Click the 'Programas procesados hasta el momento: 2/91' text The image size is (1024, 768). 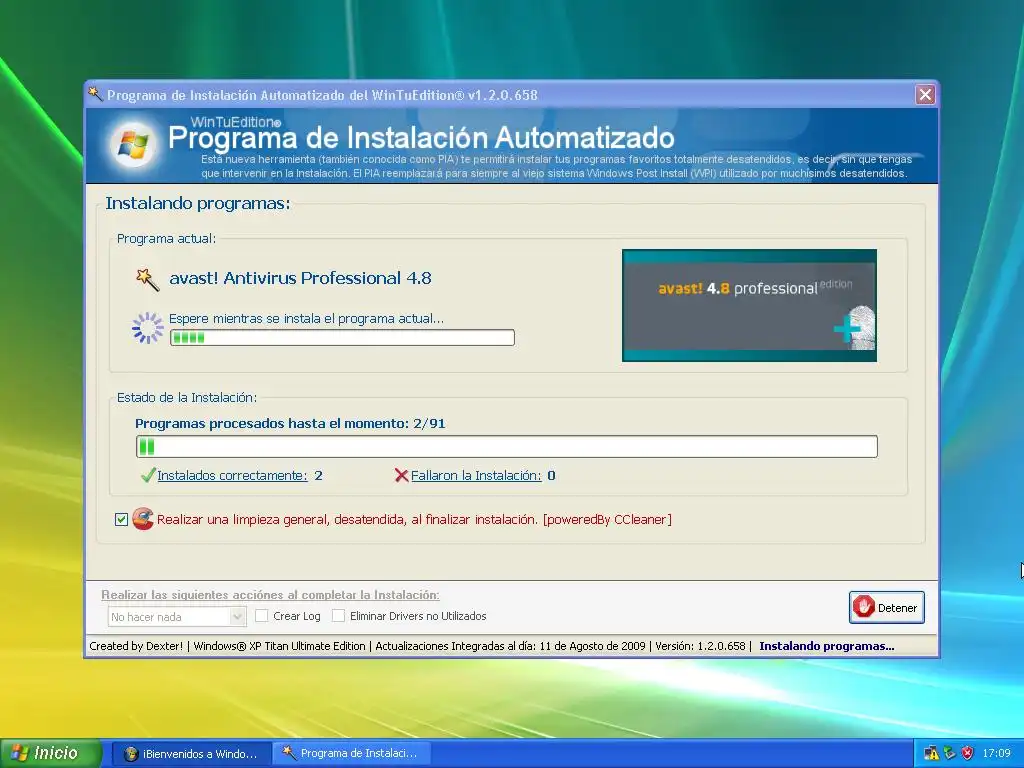pyautogui.click(x=290, y=423)
